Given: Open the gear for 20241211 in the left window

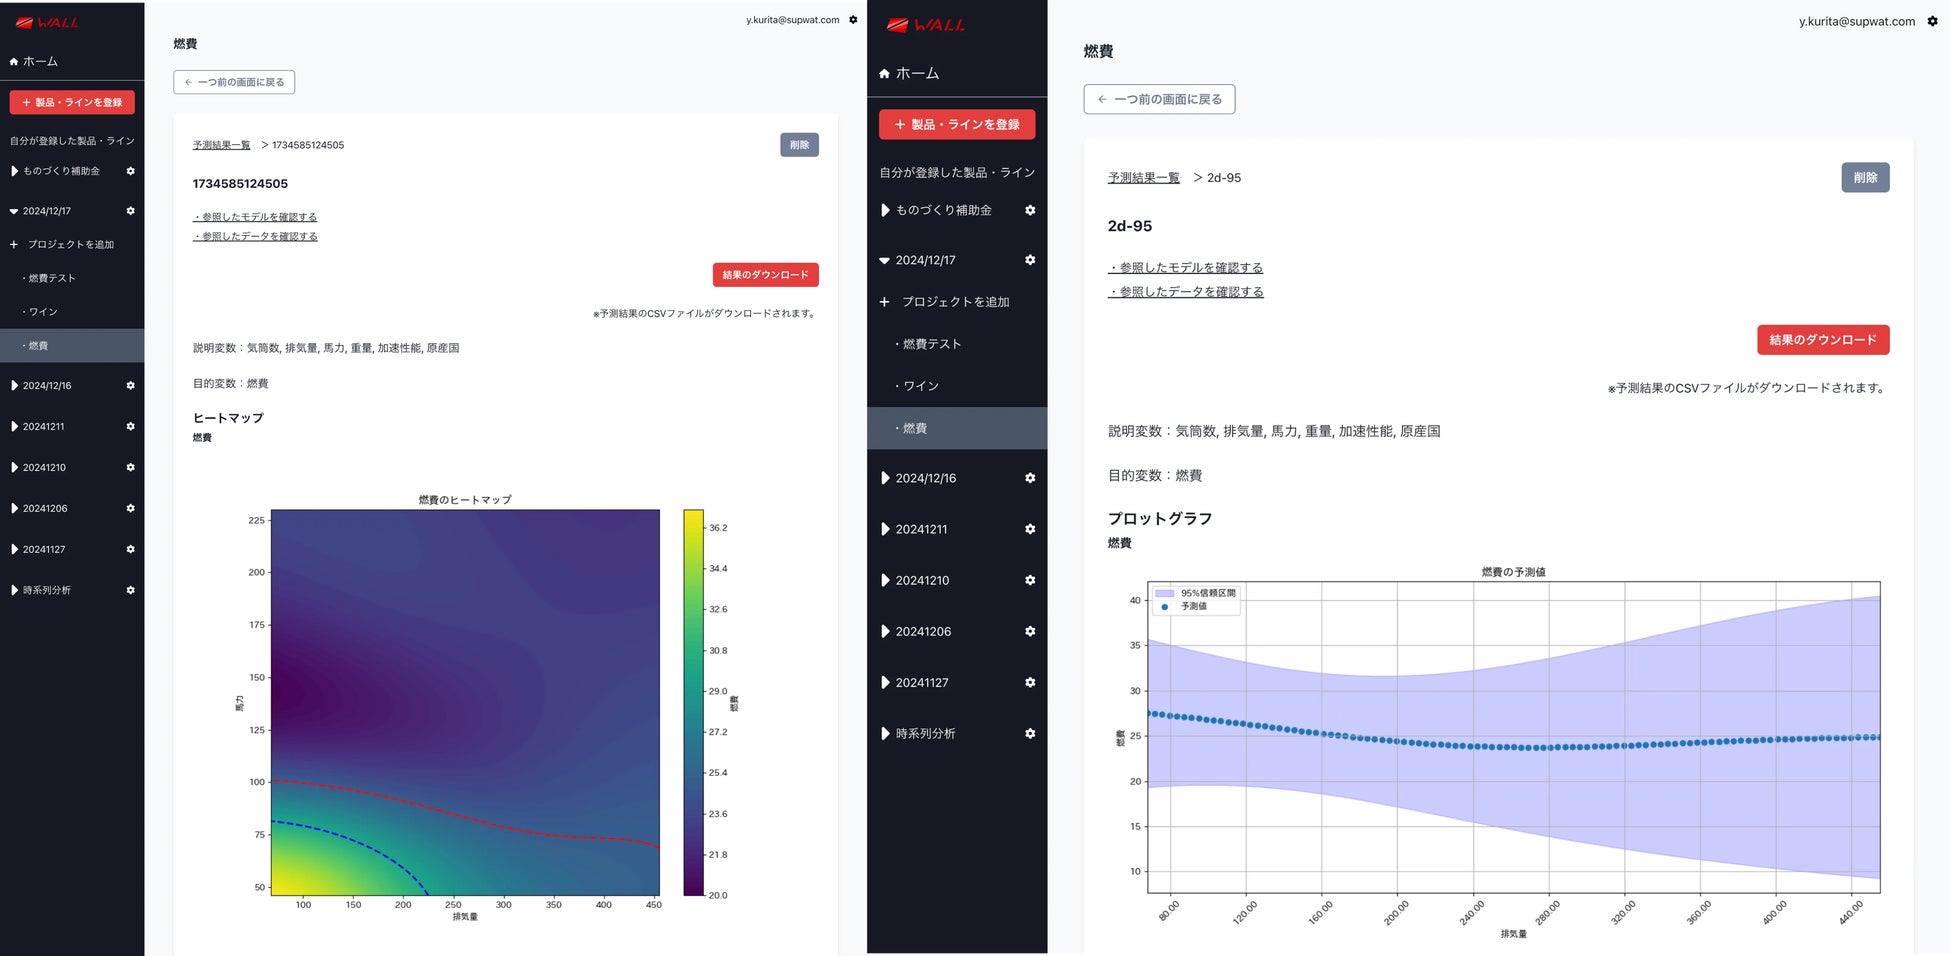Looking at the screenshot, I should click(130, 426).
